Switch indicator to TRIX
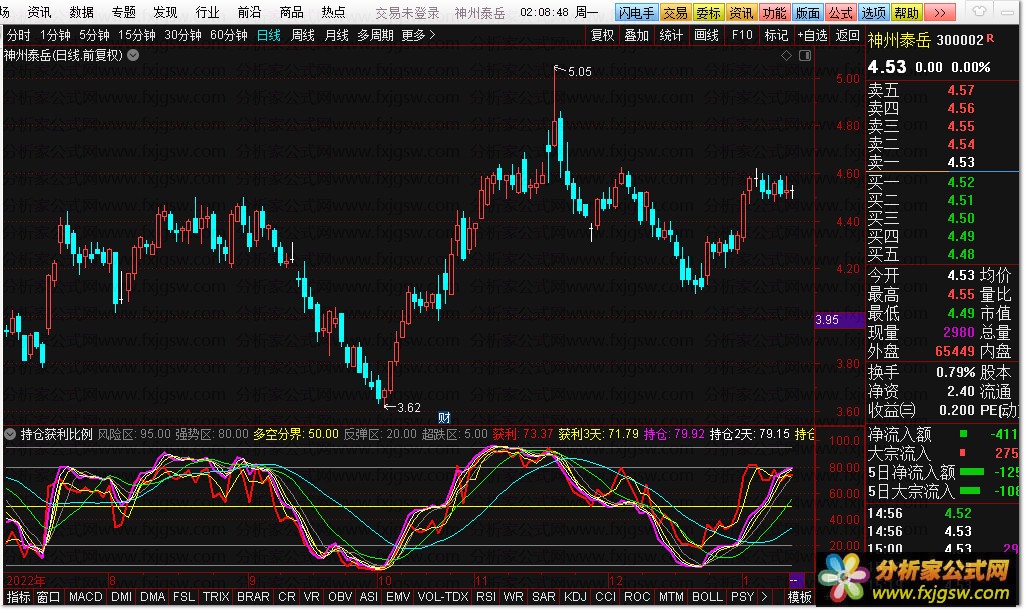The height and width of the screenshot is (610, 1026). point(216,597)
